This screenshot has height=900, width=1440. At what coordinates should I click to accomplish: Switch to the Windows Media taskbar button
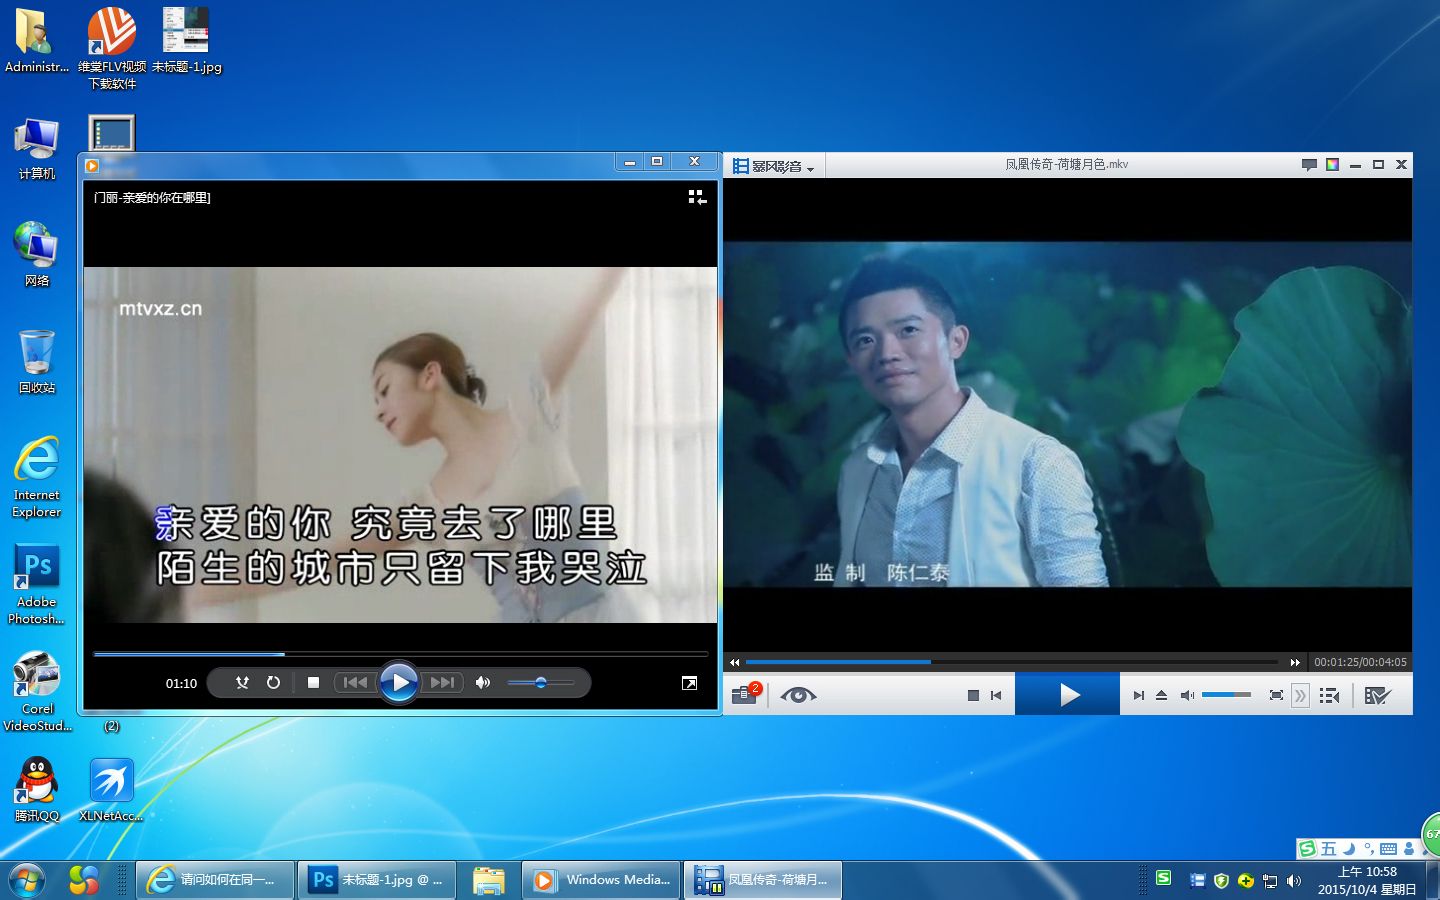pos(601,880)
